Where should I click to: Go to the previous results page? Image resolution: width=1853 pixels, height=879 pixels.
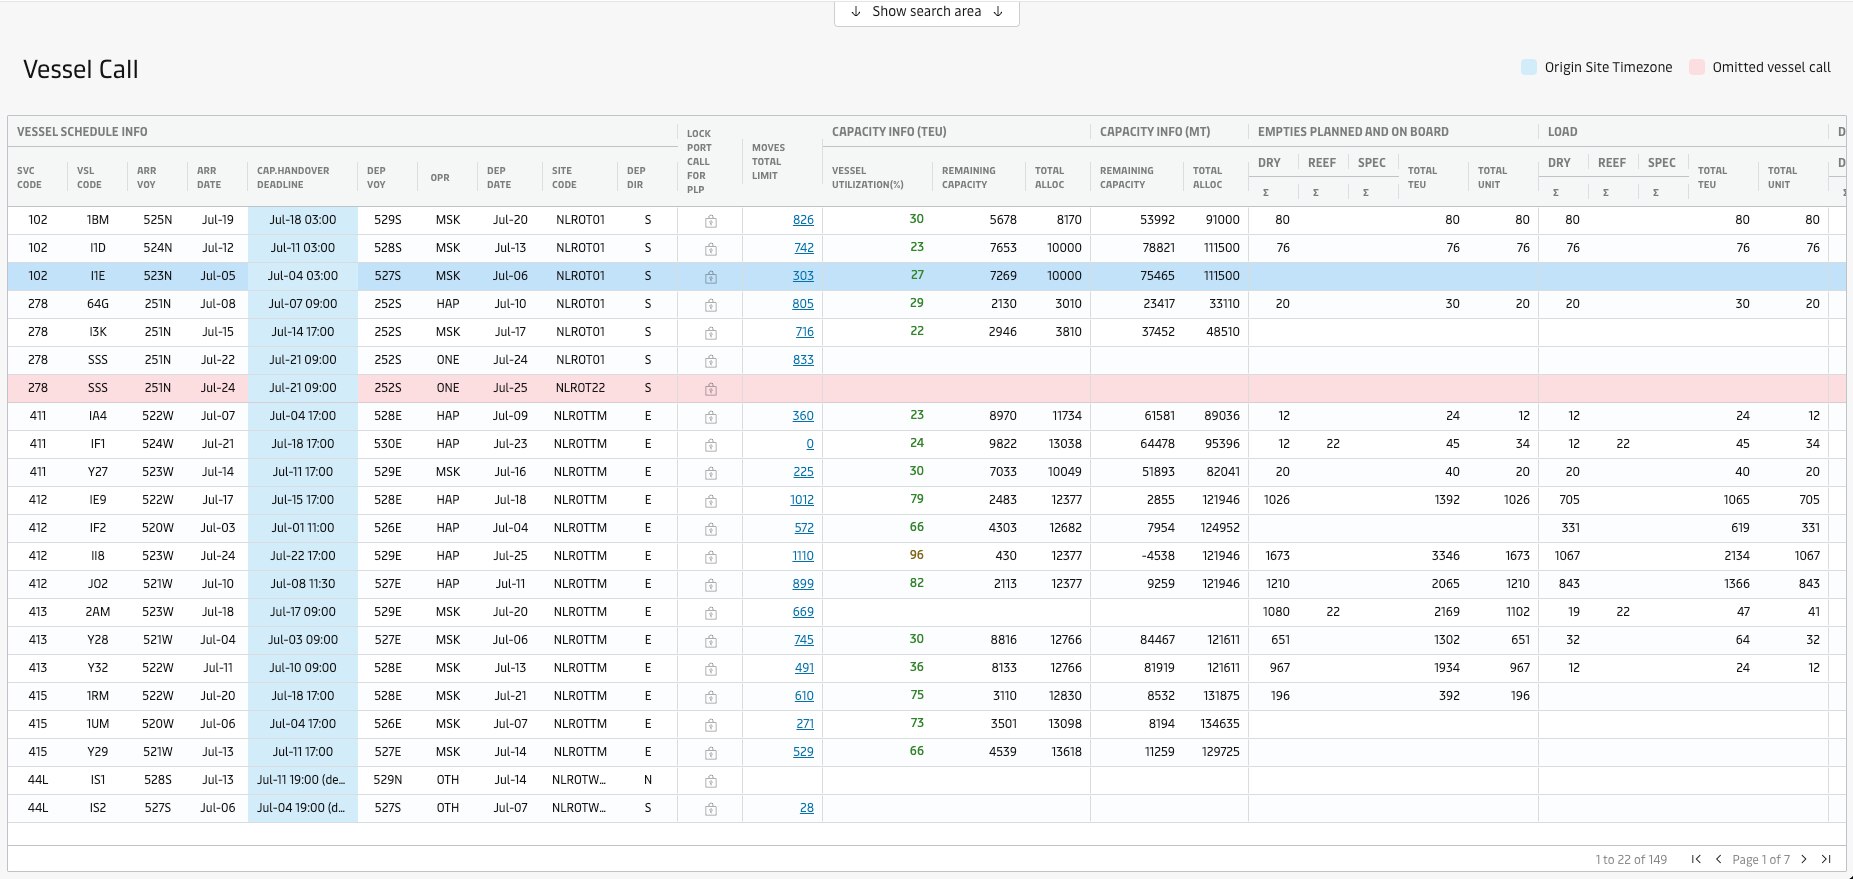pos(1718,859)
